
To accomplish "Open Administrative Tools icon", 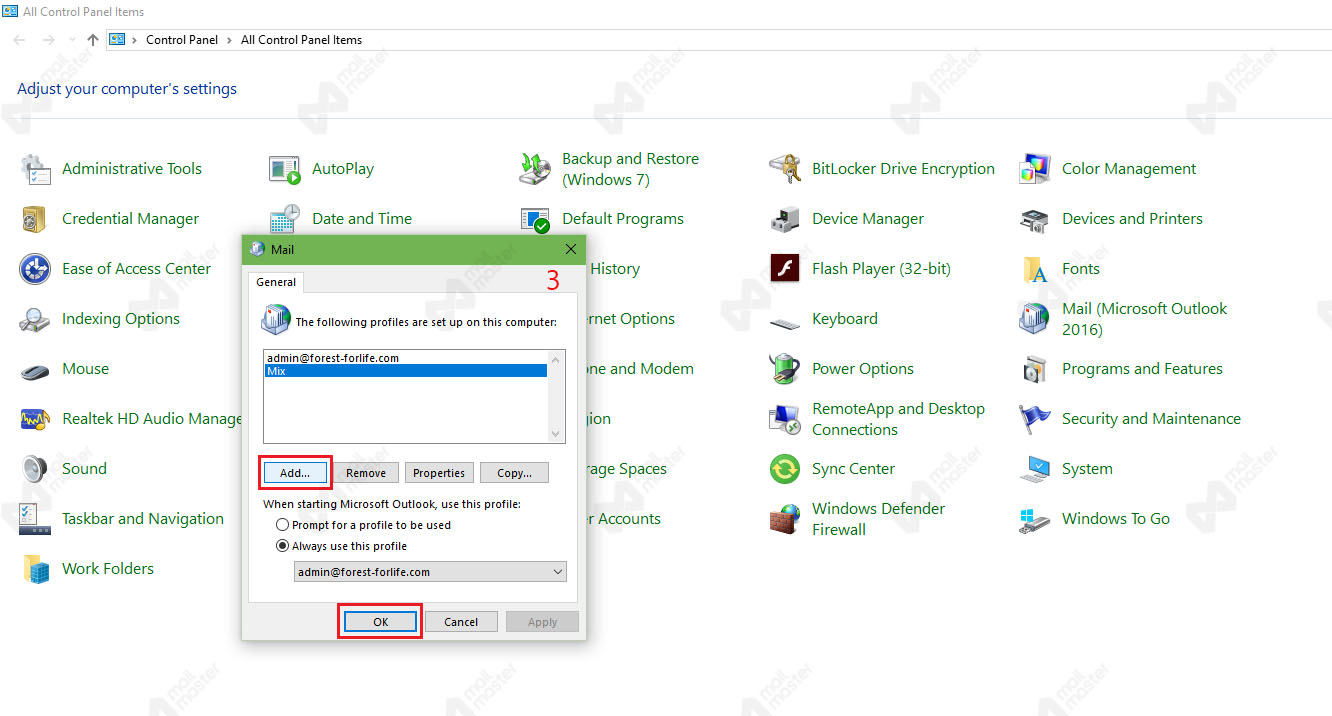I will pos(36,169).
